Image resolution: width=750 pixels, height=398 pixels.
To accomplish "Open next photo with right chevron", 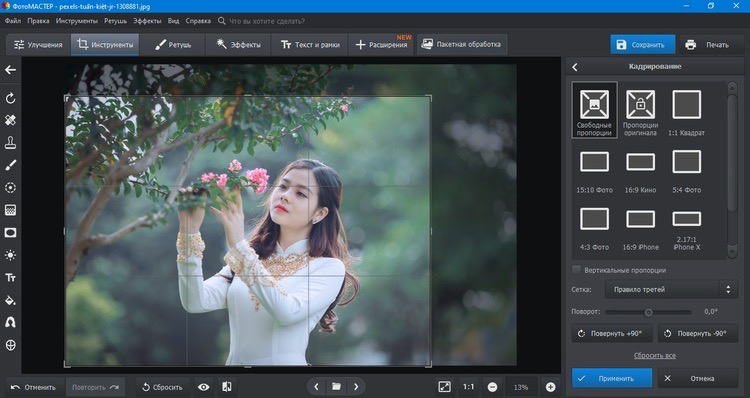I will tap(356, 387).
